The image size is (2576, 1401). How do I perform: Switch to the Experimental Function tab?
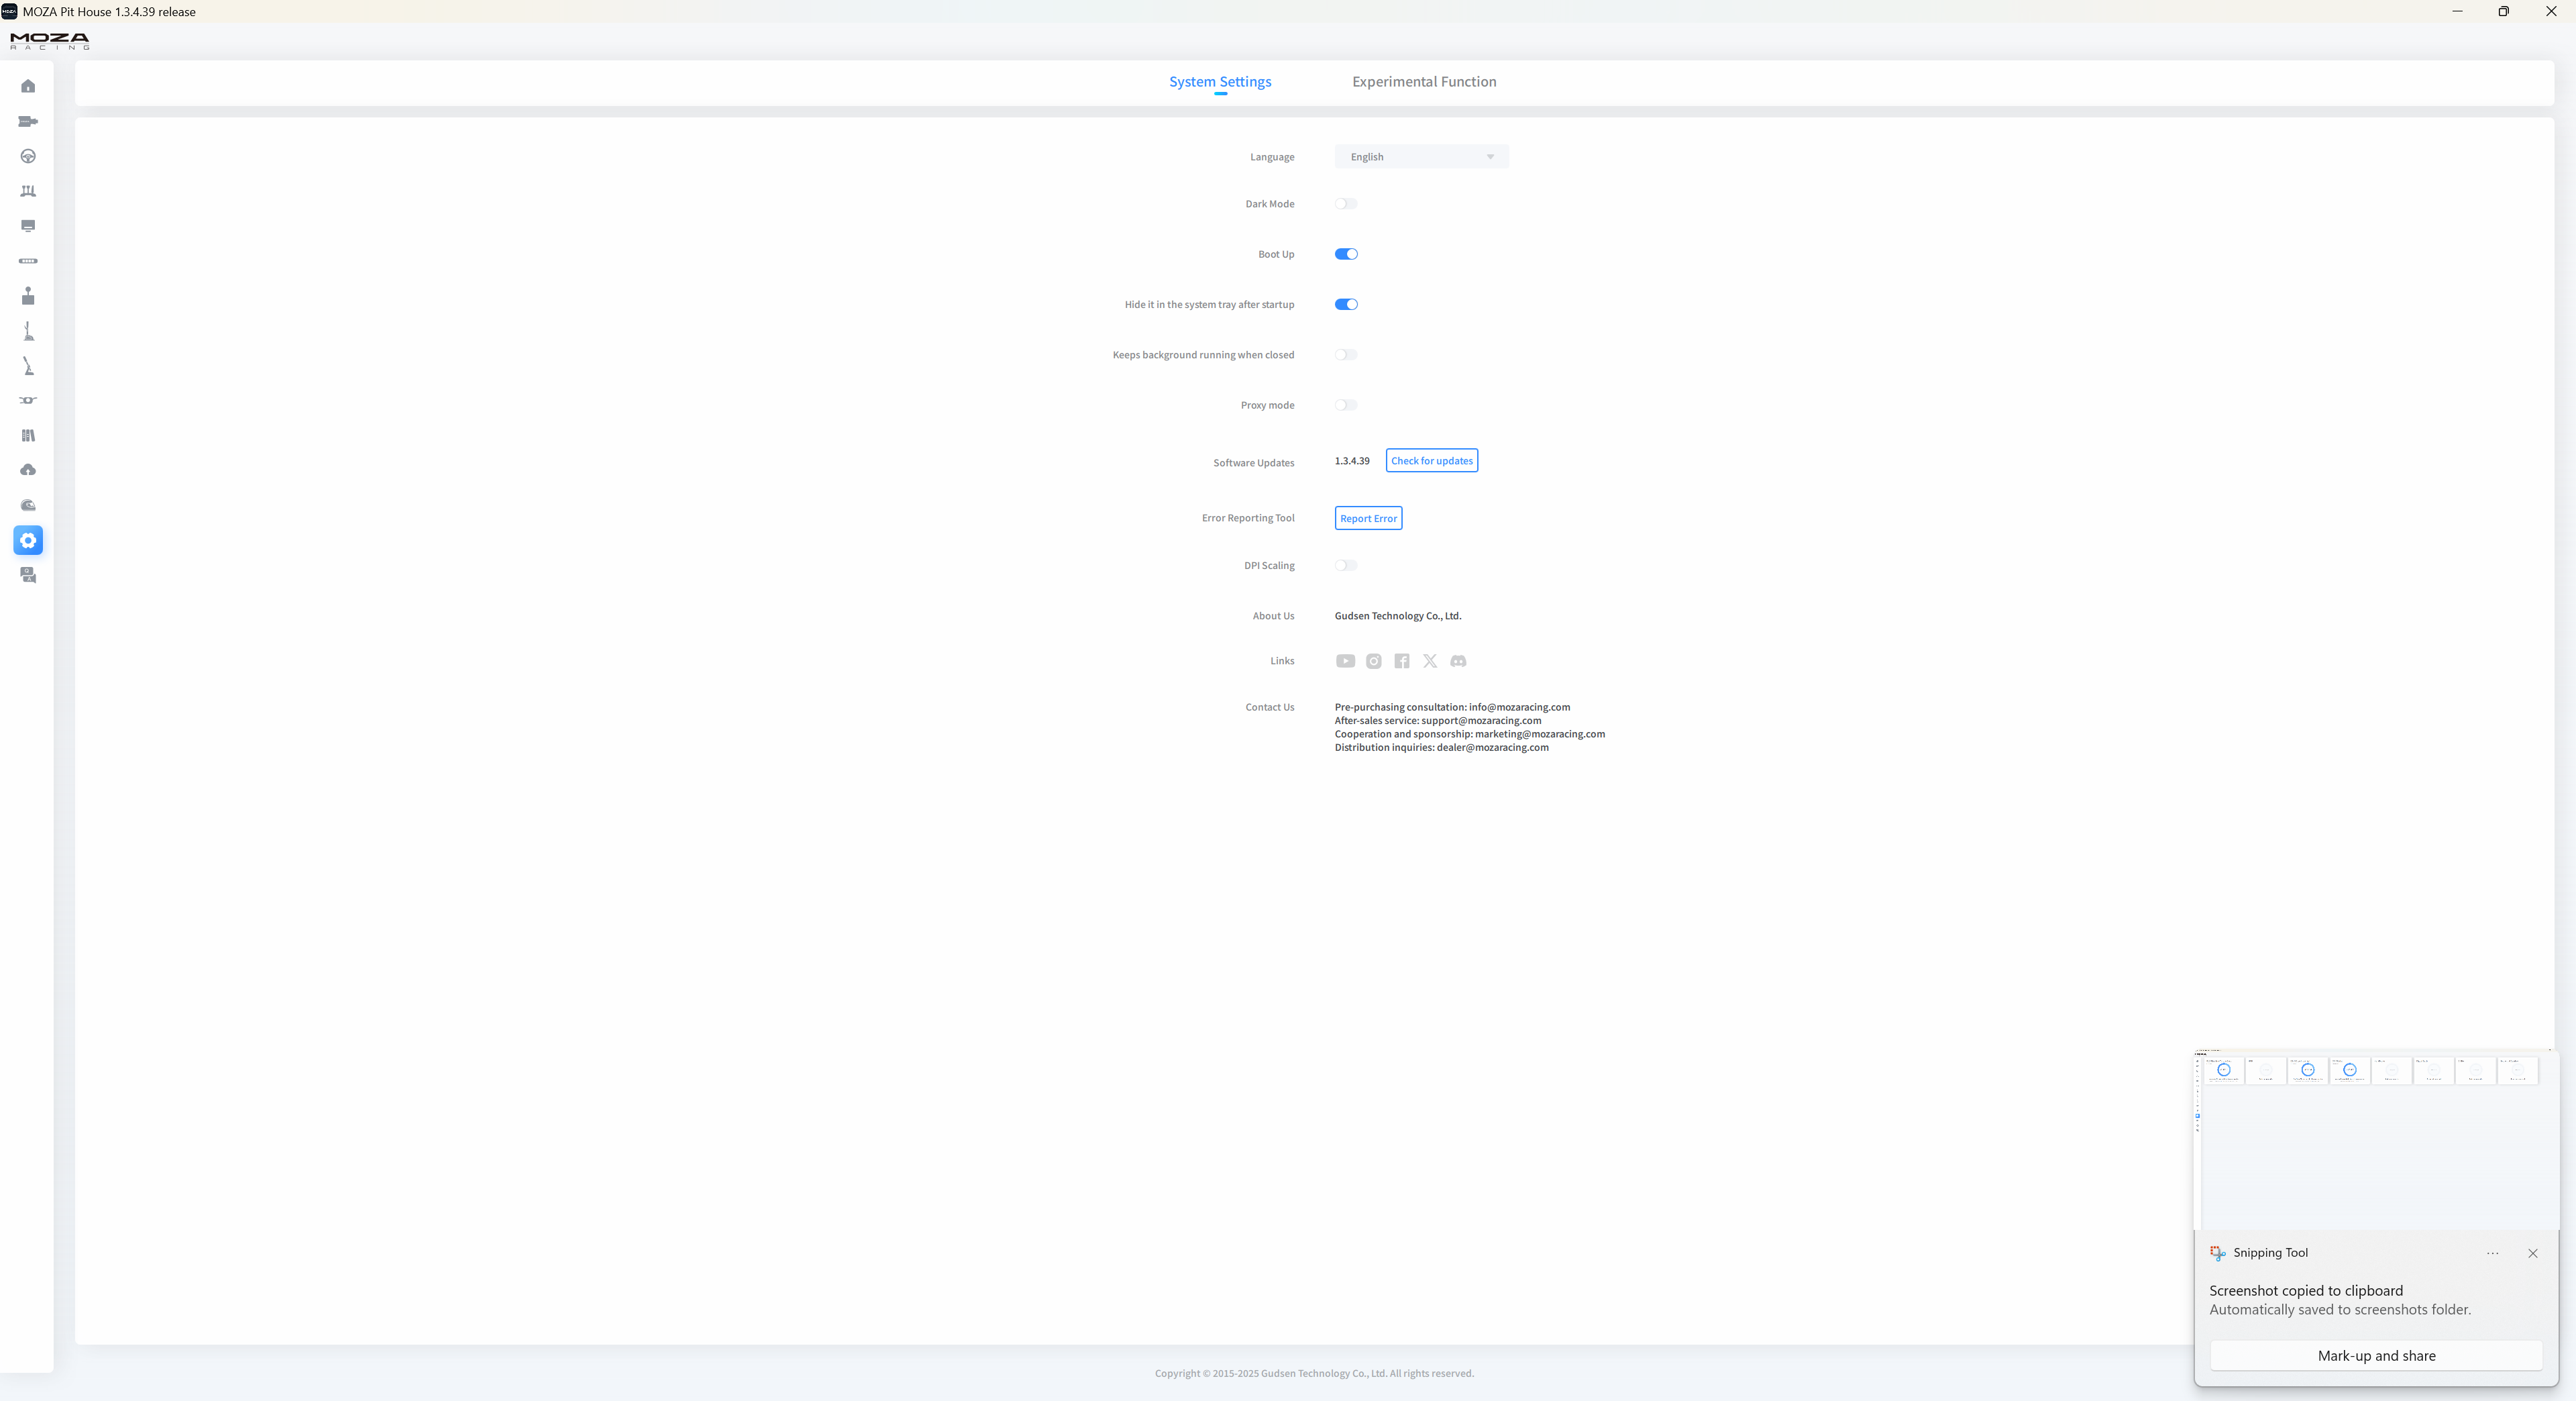click(1424, 82)
